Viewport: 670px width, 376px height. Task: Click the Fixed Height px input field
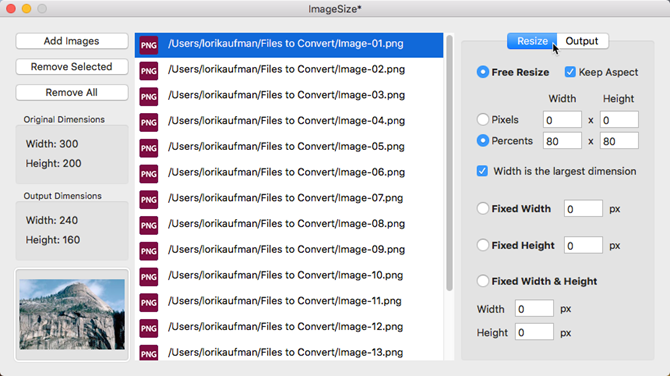pos(583,245)
